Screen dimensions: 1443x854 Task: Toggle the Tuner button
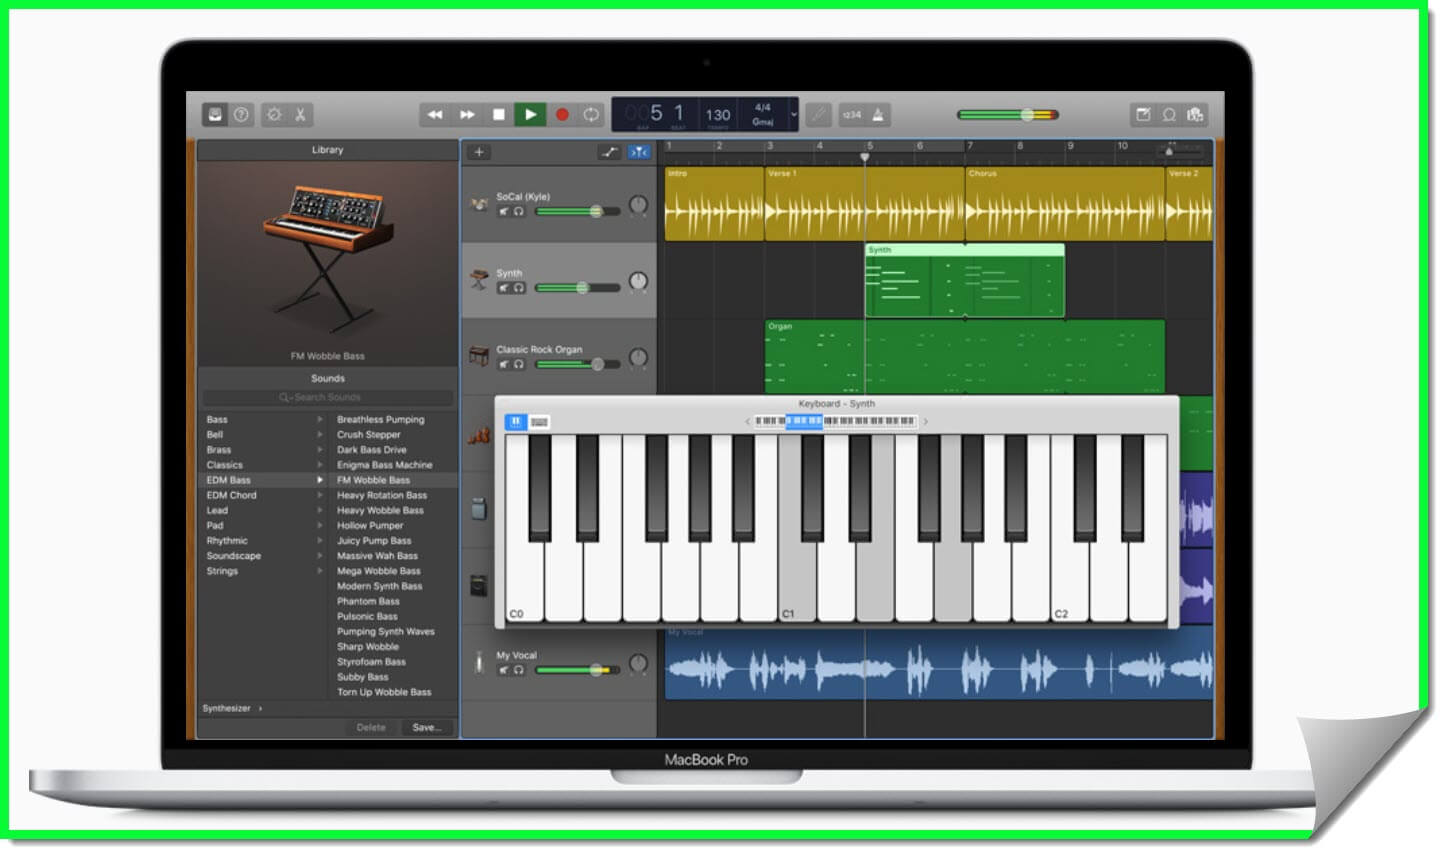click(819, 115)
